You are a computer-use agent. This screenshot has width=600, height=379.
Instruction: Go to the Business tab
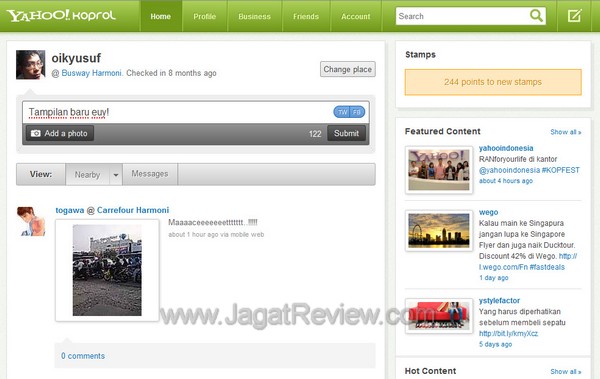point(254,16)
